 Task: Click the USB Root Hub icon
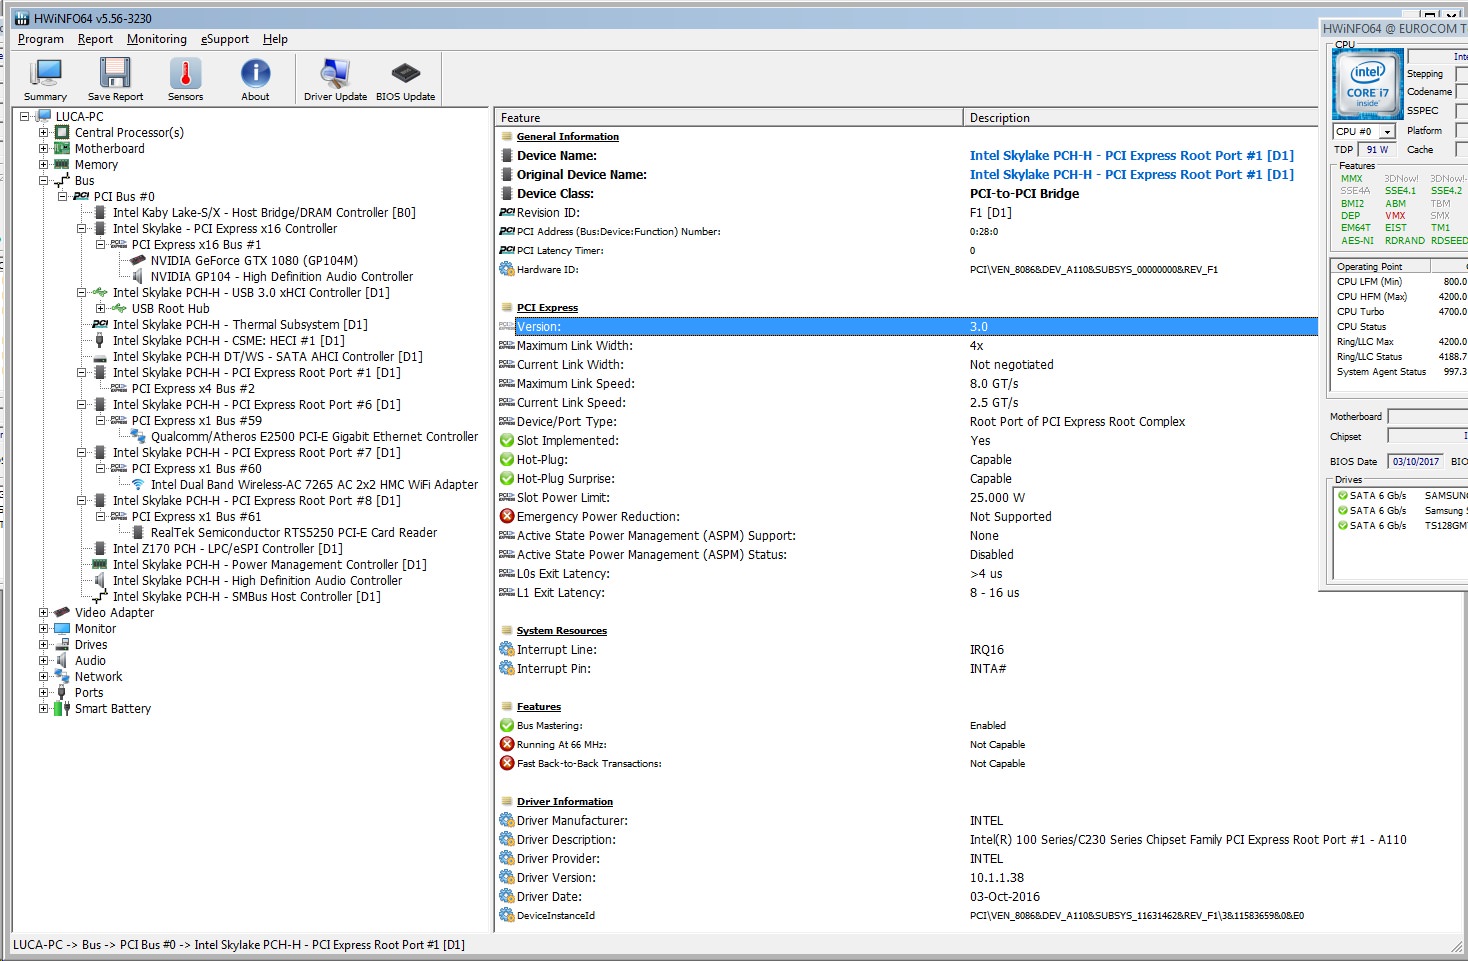(x=119, y=308)
